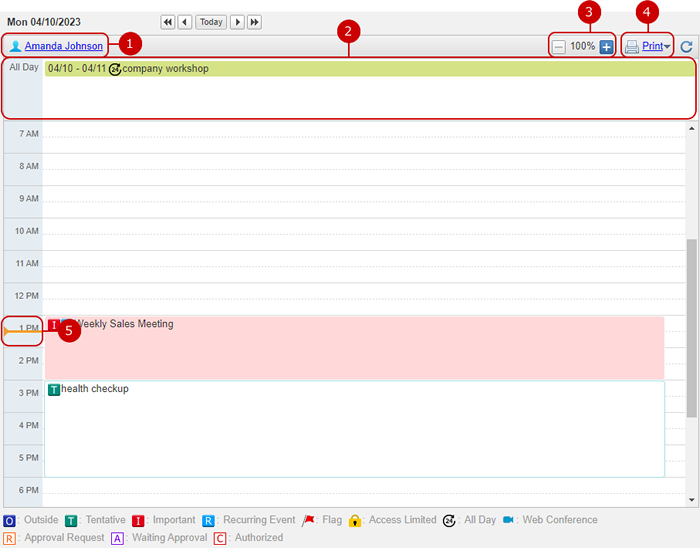Go to the next day arrow
The height and width of the screenshot is (548, 700).
coord(237,22)
